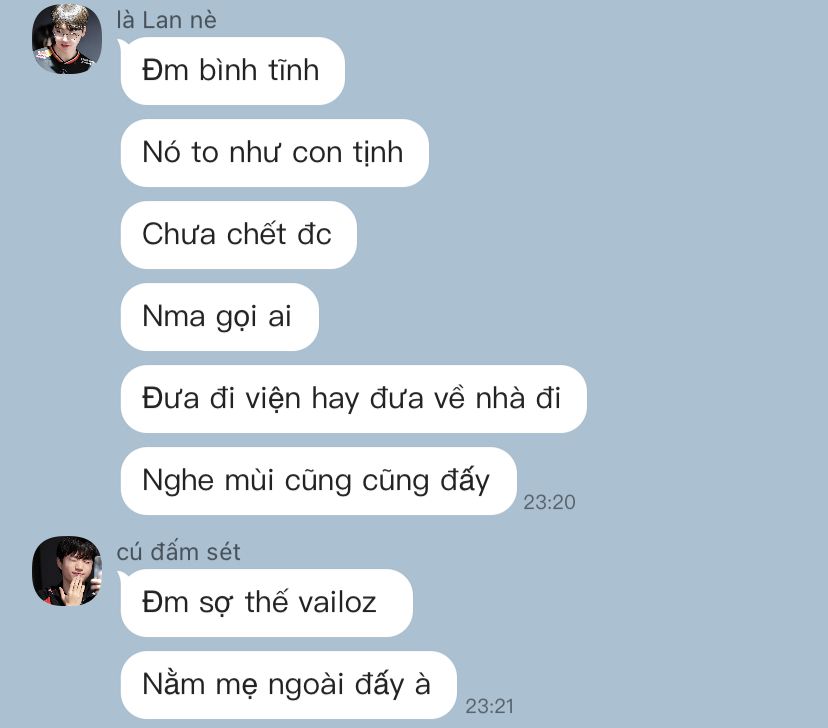Image resolution: width=828 pixels, height=728 pixels.
Task: Click the word 'ngoài' in the last message
Action: (x=306, y=685)
